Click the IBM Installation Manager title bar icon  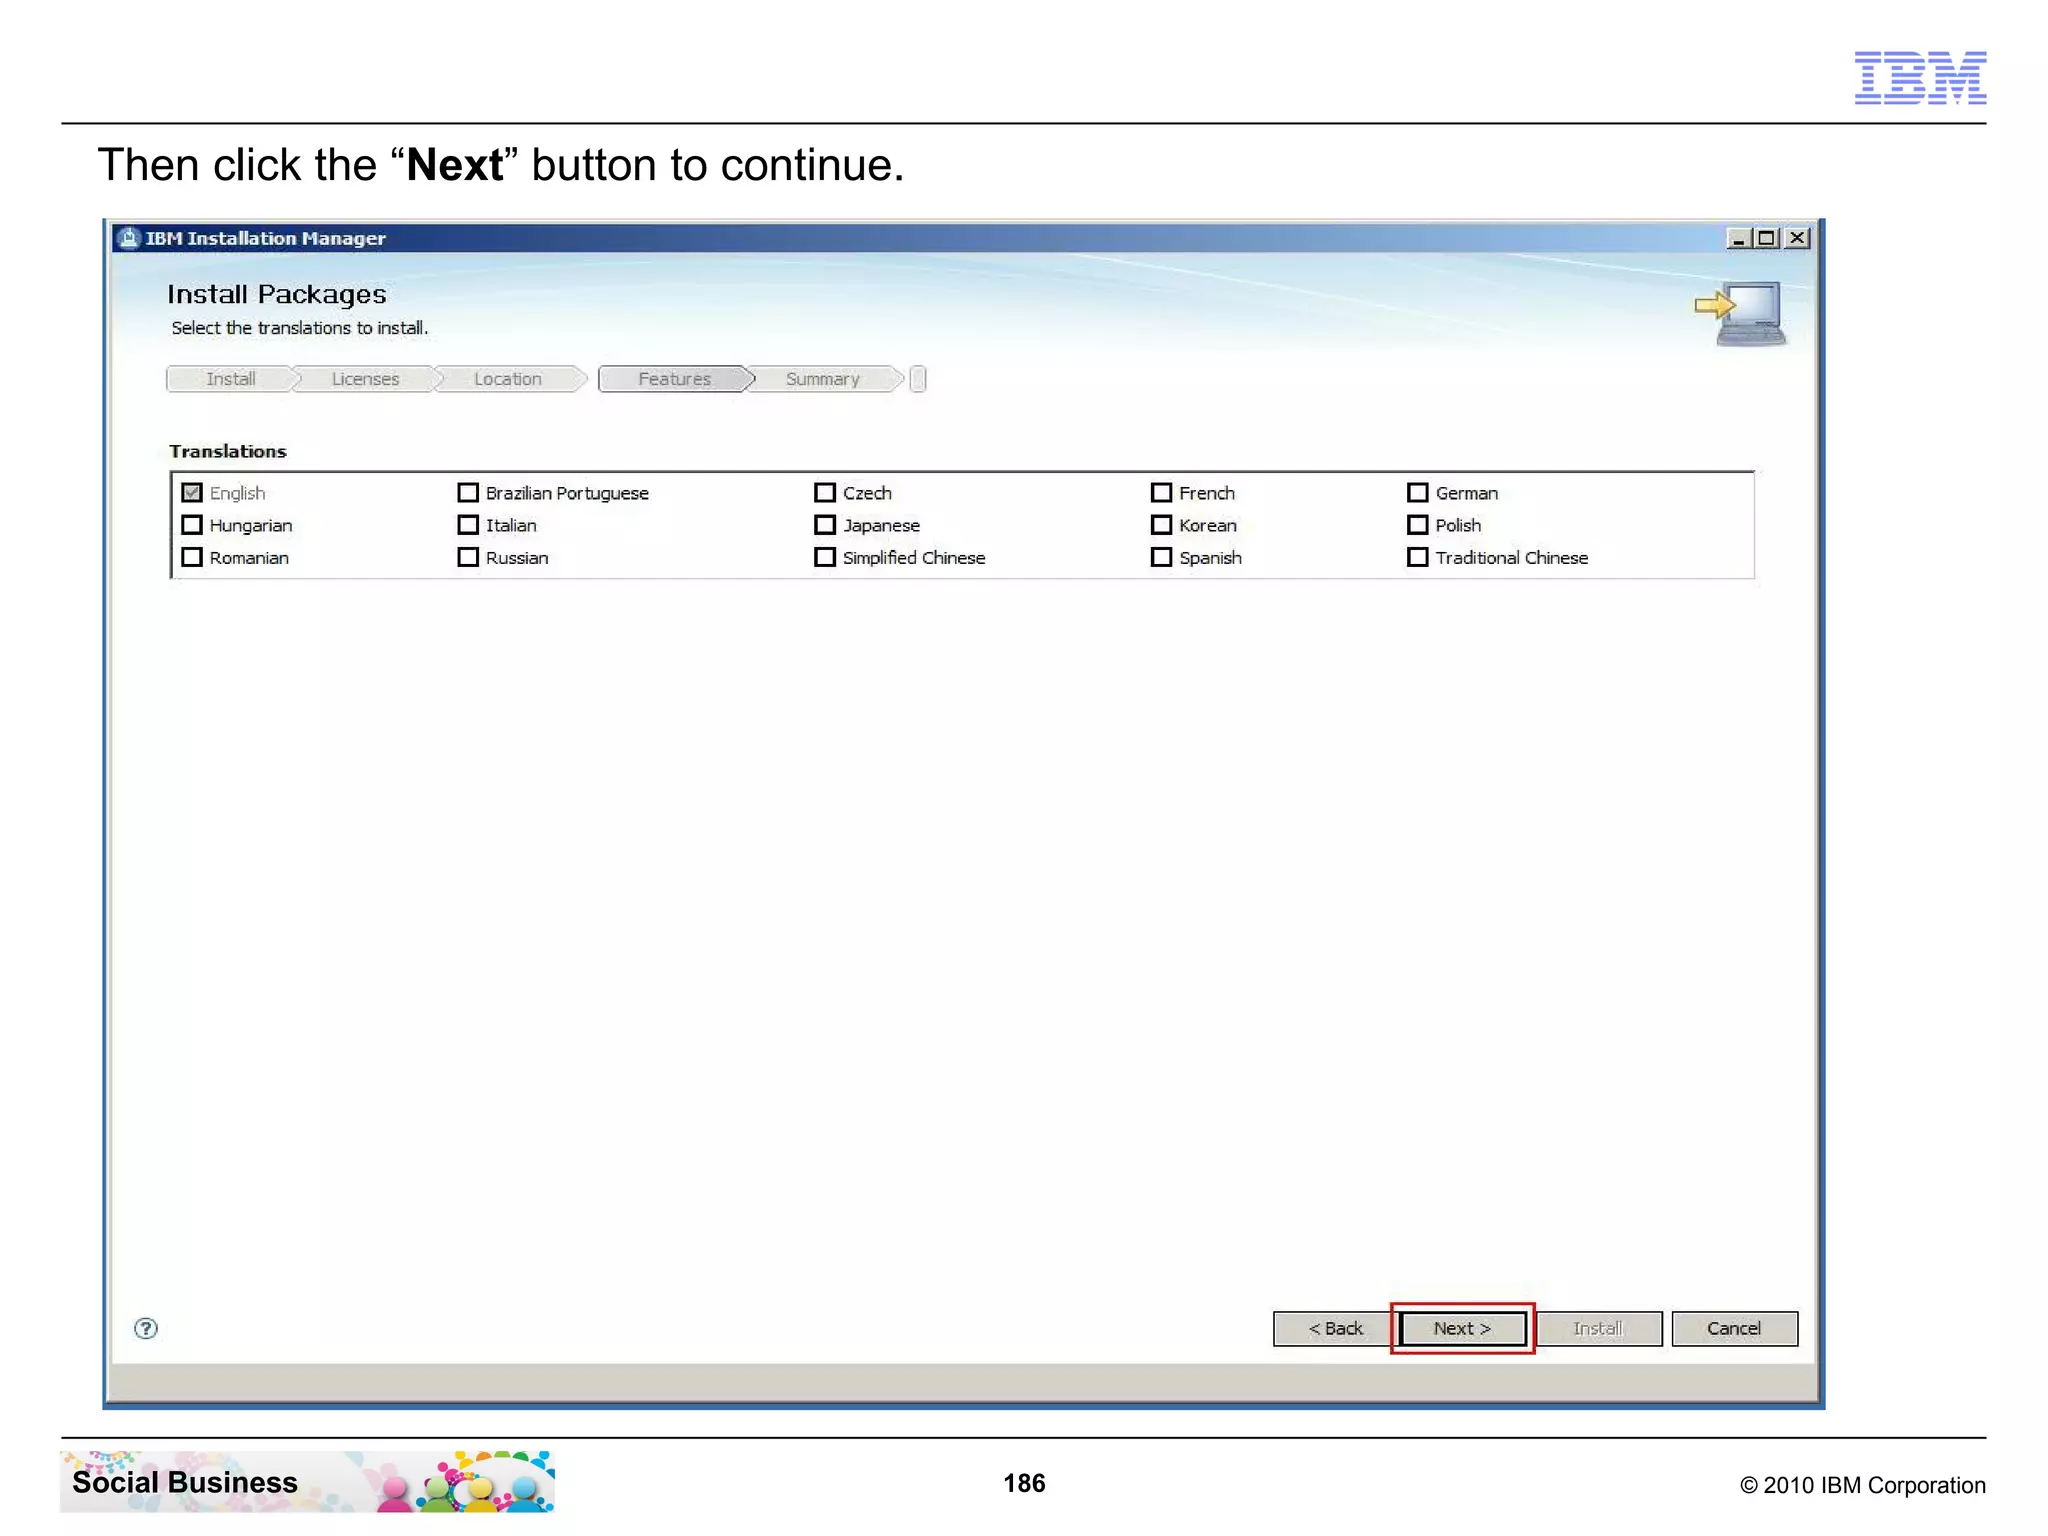129,238
